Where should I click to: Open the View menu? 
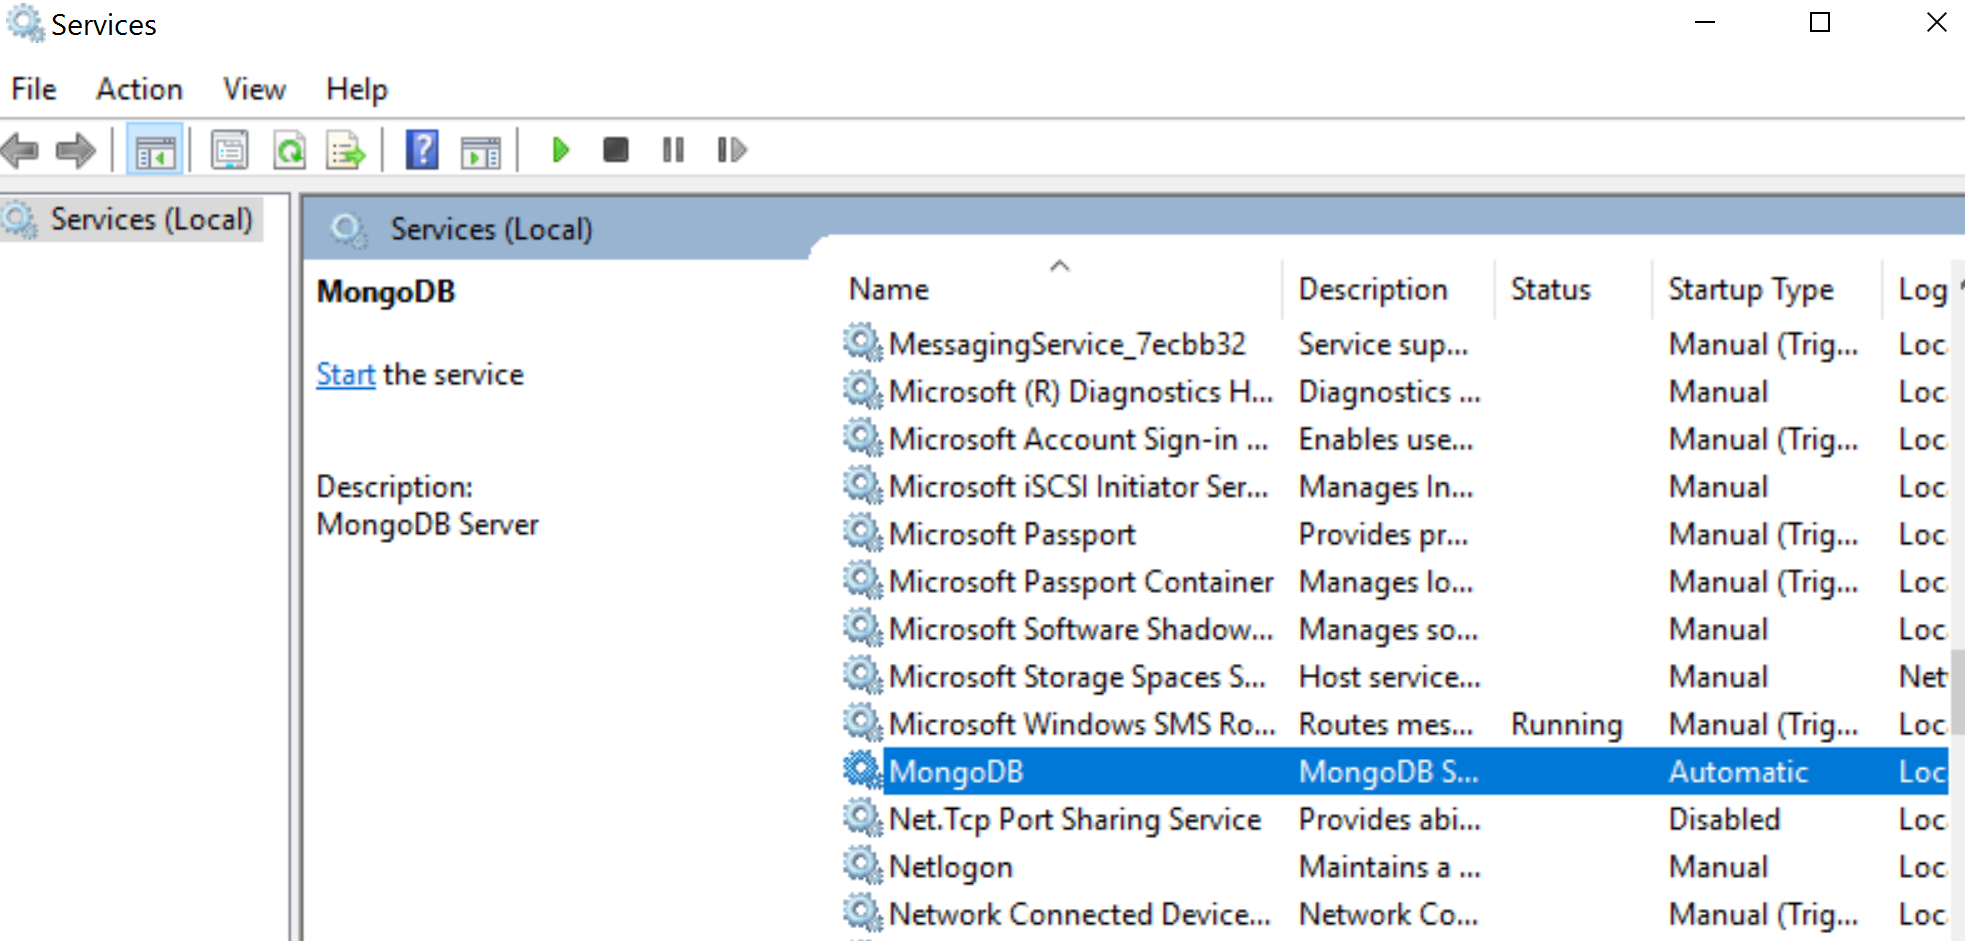tap(254, 89)
